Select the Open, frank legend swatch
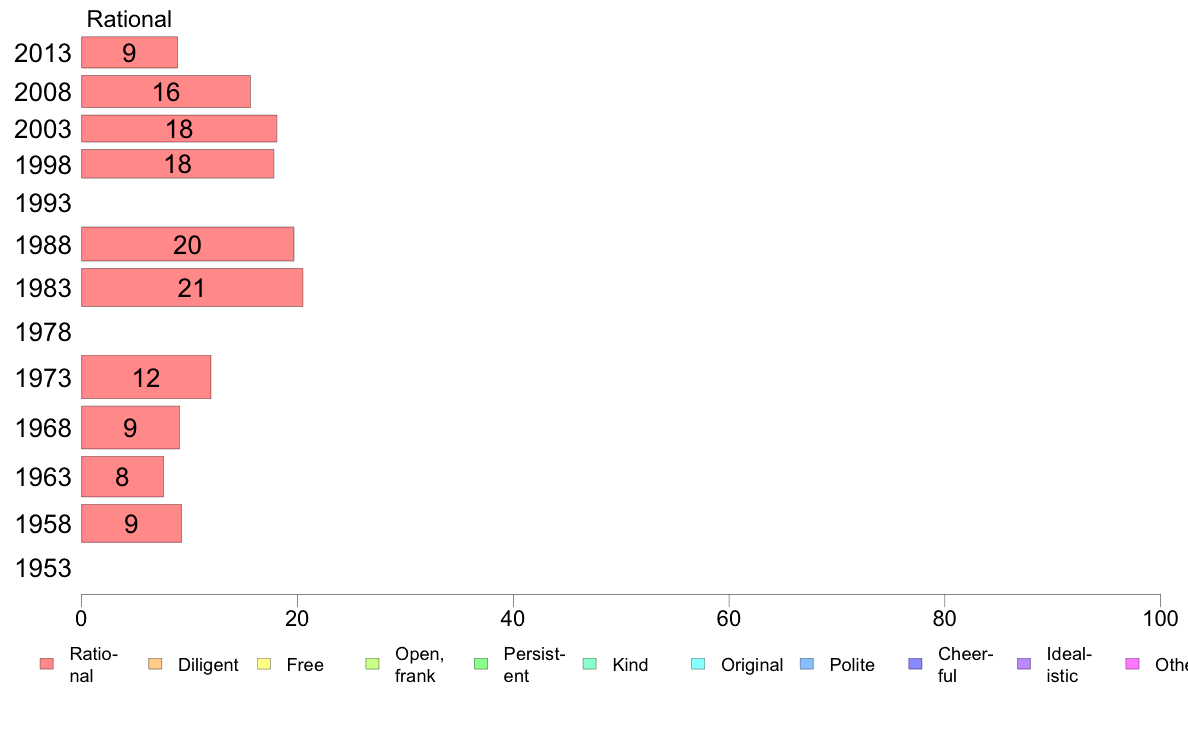This screenshot has width=1188, height=736. tap(372, 664)
